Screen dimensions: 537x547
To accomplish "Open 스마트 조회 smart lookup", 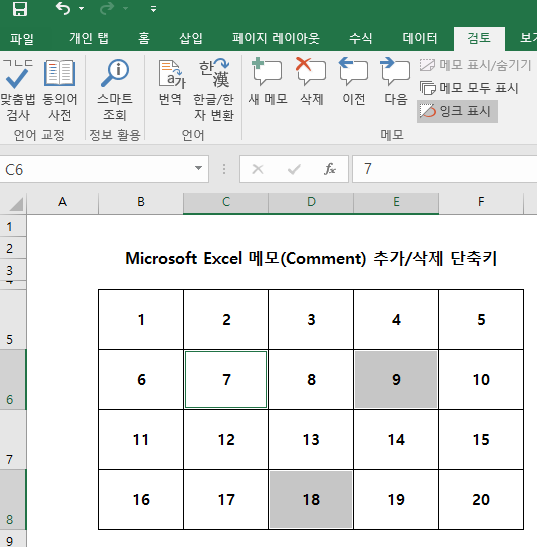I will click(115, 91).
